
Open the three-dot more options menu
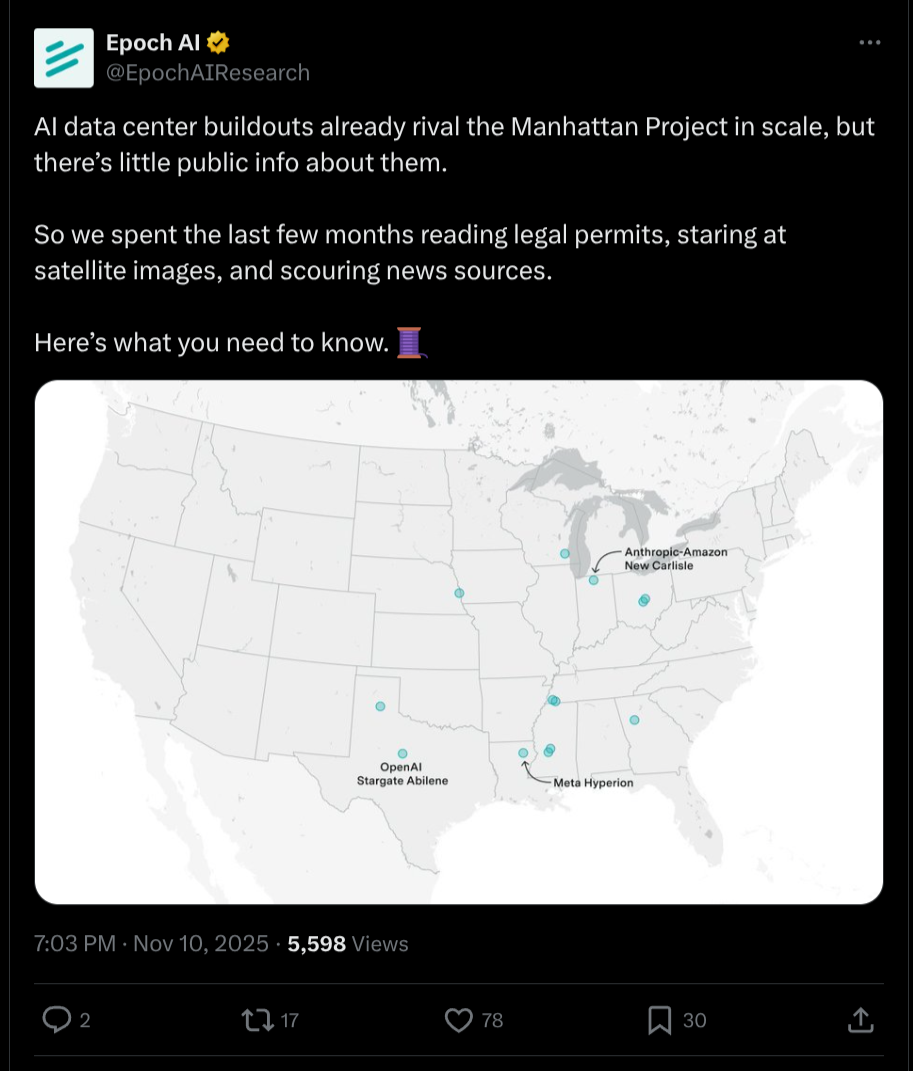[870, 42]
